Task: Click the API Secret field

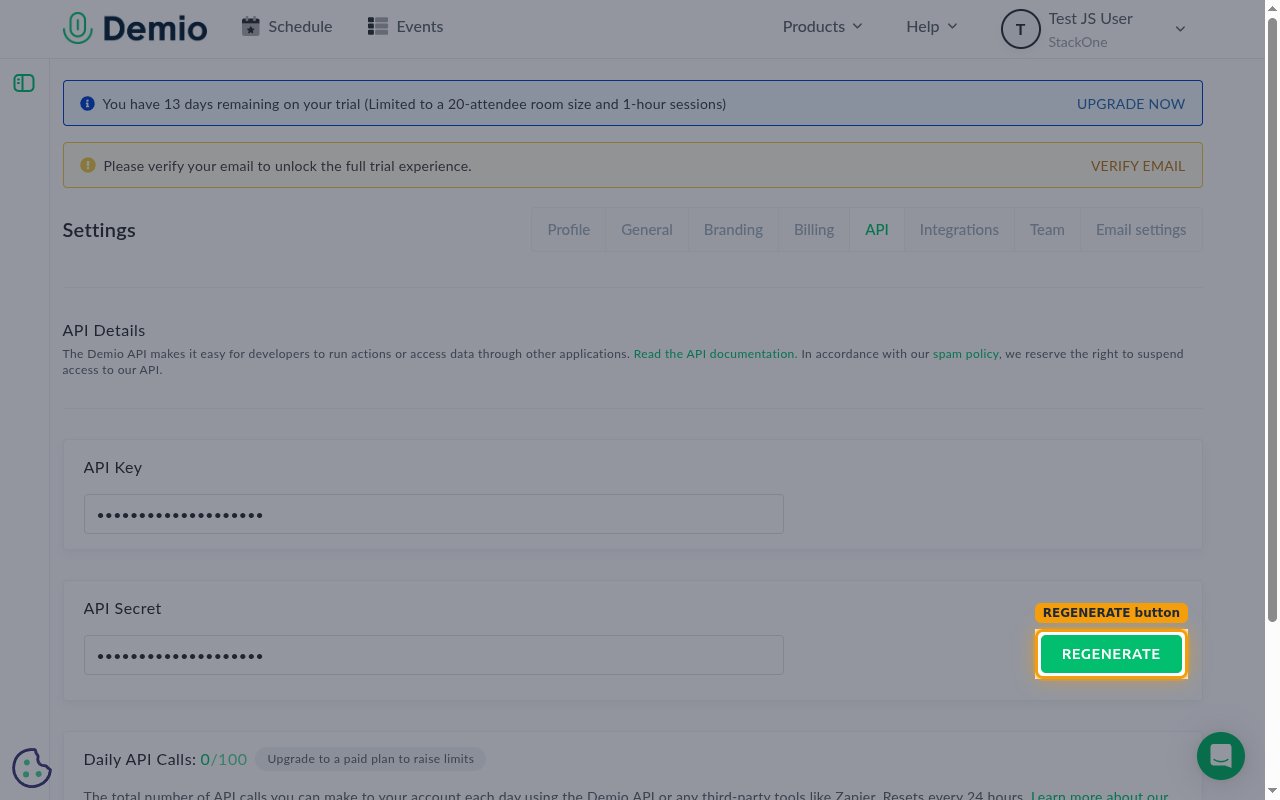Action: tap(433, 655)
